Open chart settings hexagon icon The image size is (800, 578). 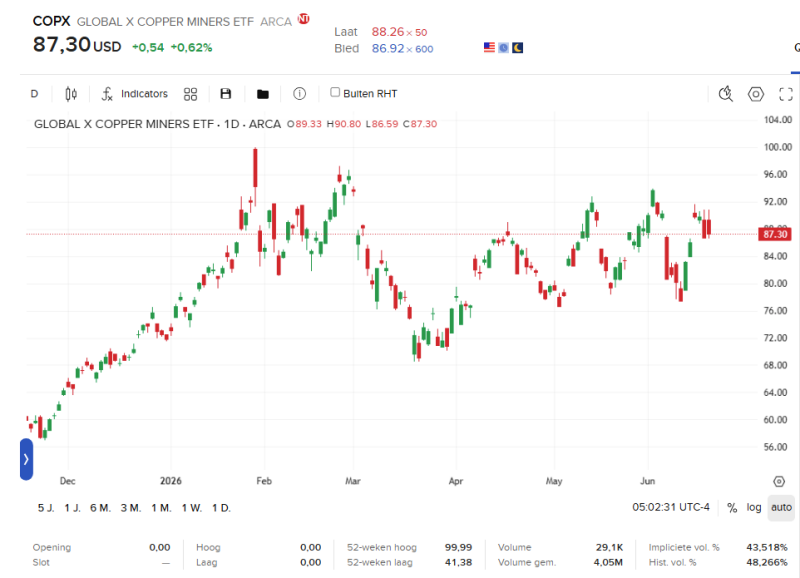tap(756, 94)
